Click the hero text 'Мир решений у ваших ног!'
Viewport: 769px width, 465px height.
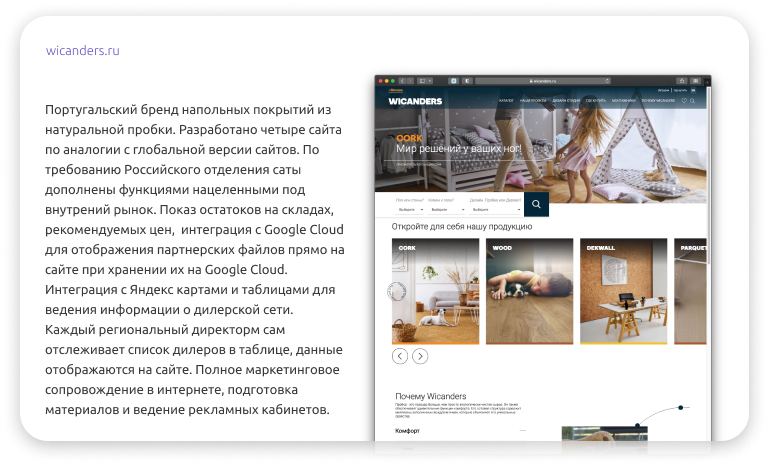click(x=459, y=149)
